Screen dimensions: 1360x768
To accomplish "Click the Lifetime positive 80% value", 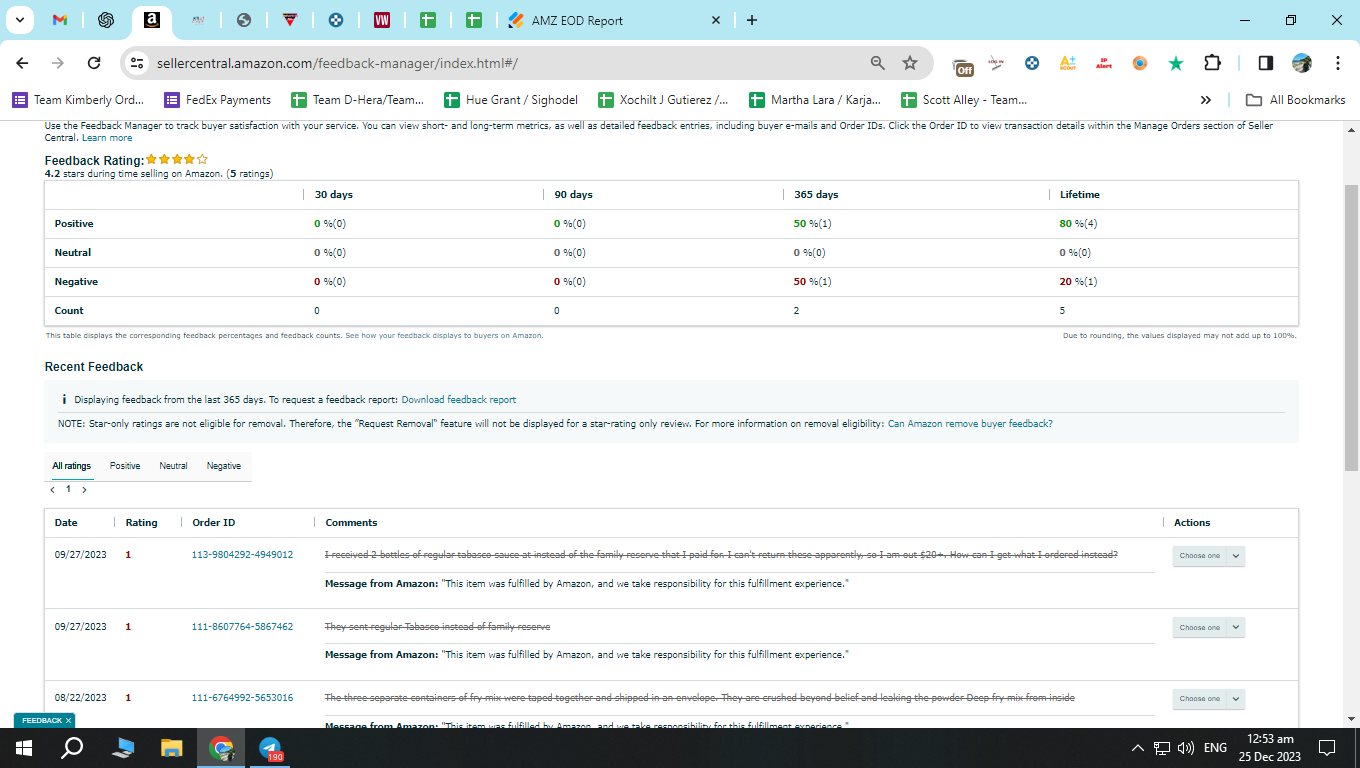I will 1078,224.
